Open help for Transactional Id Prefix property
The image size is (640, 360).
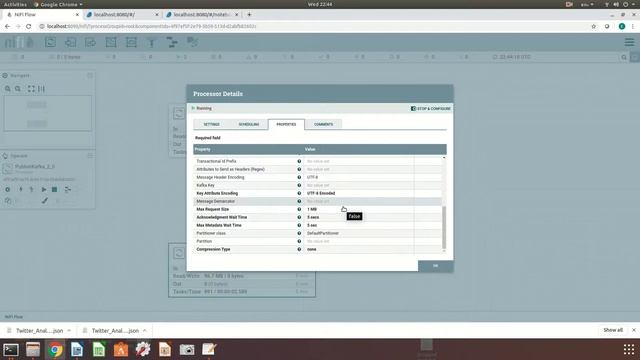(299, 161)
